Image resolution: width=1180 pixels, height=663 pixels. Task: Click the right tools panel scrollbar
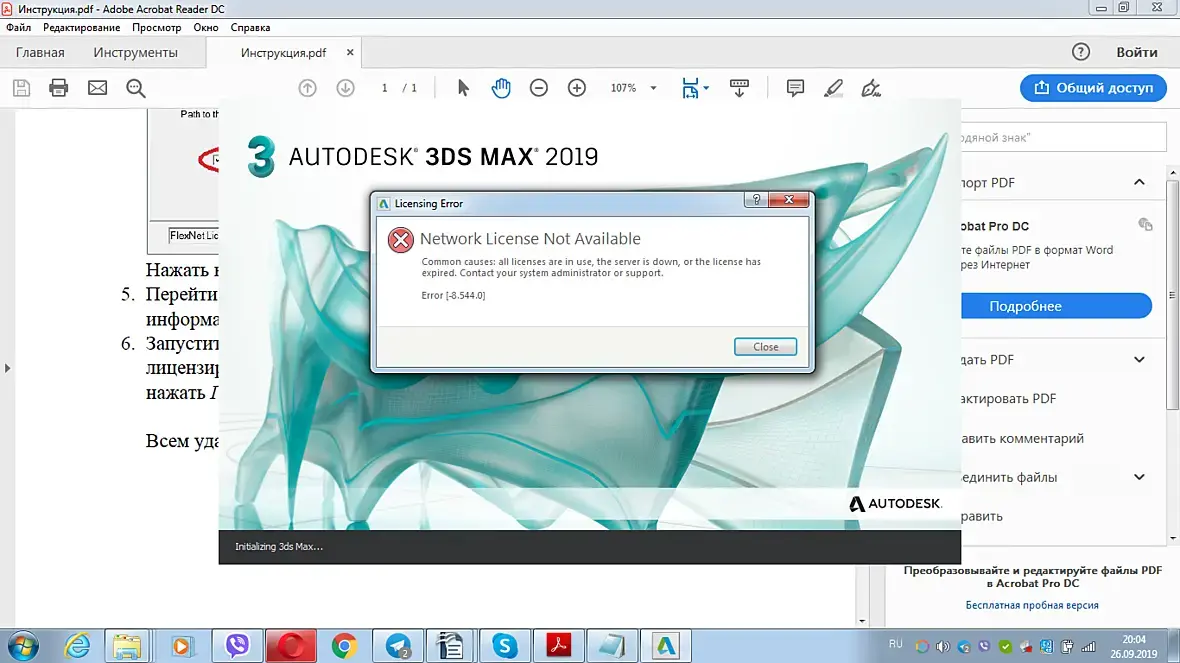pos(1172,293)
